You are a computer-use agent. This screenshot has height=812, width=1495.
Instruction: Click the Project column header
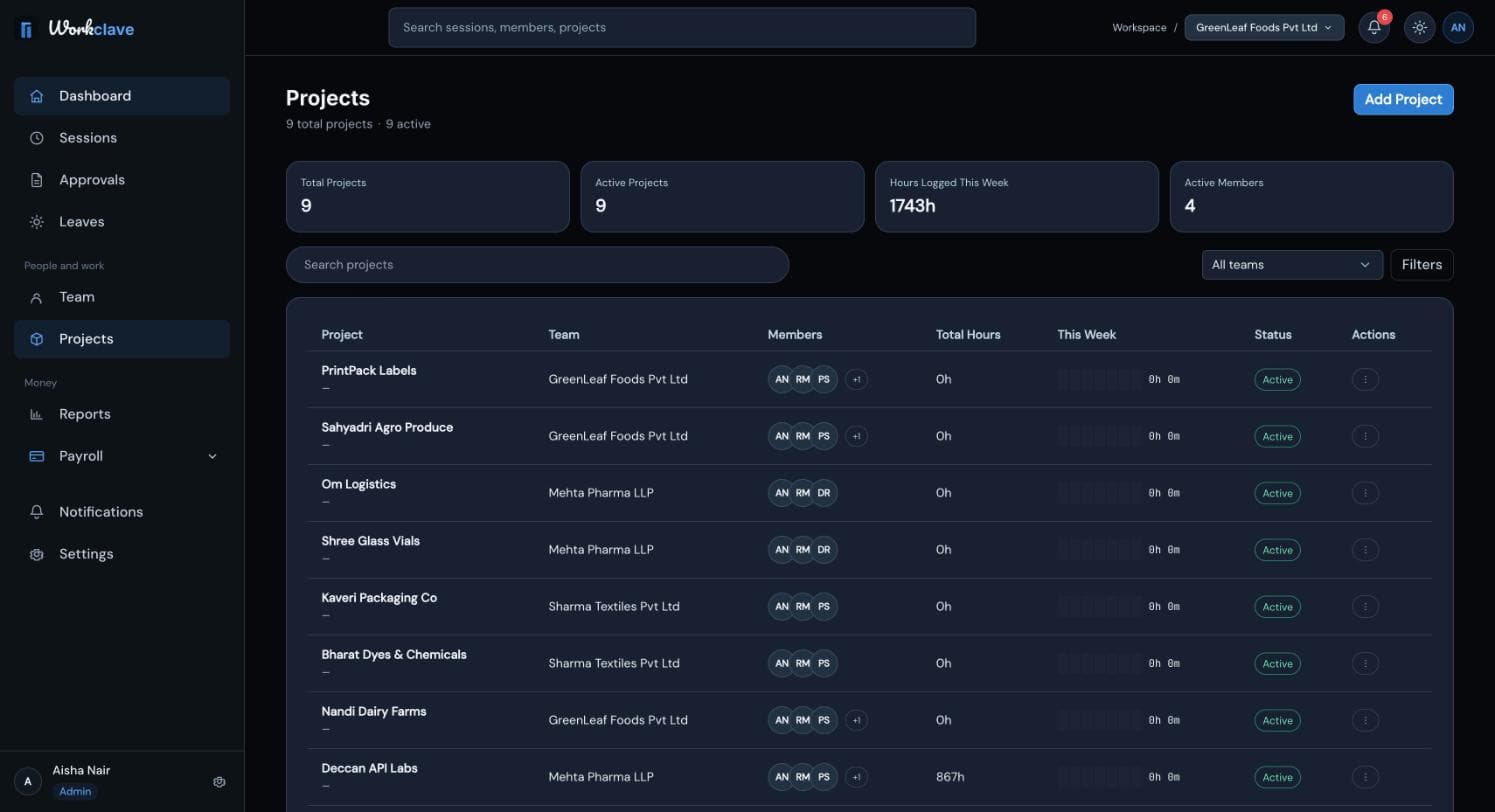[x=342, y=335]
